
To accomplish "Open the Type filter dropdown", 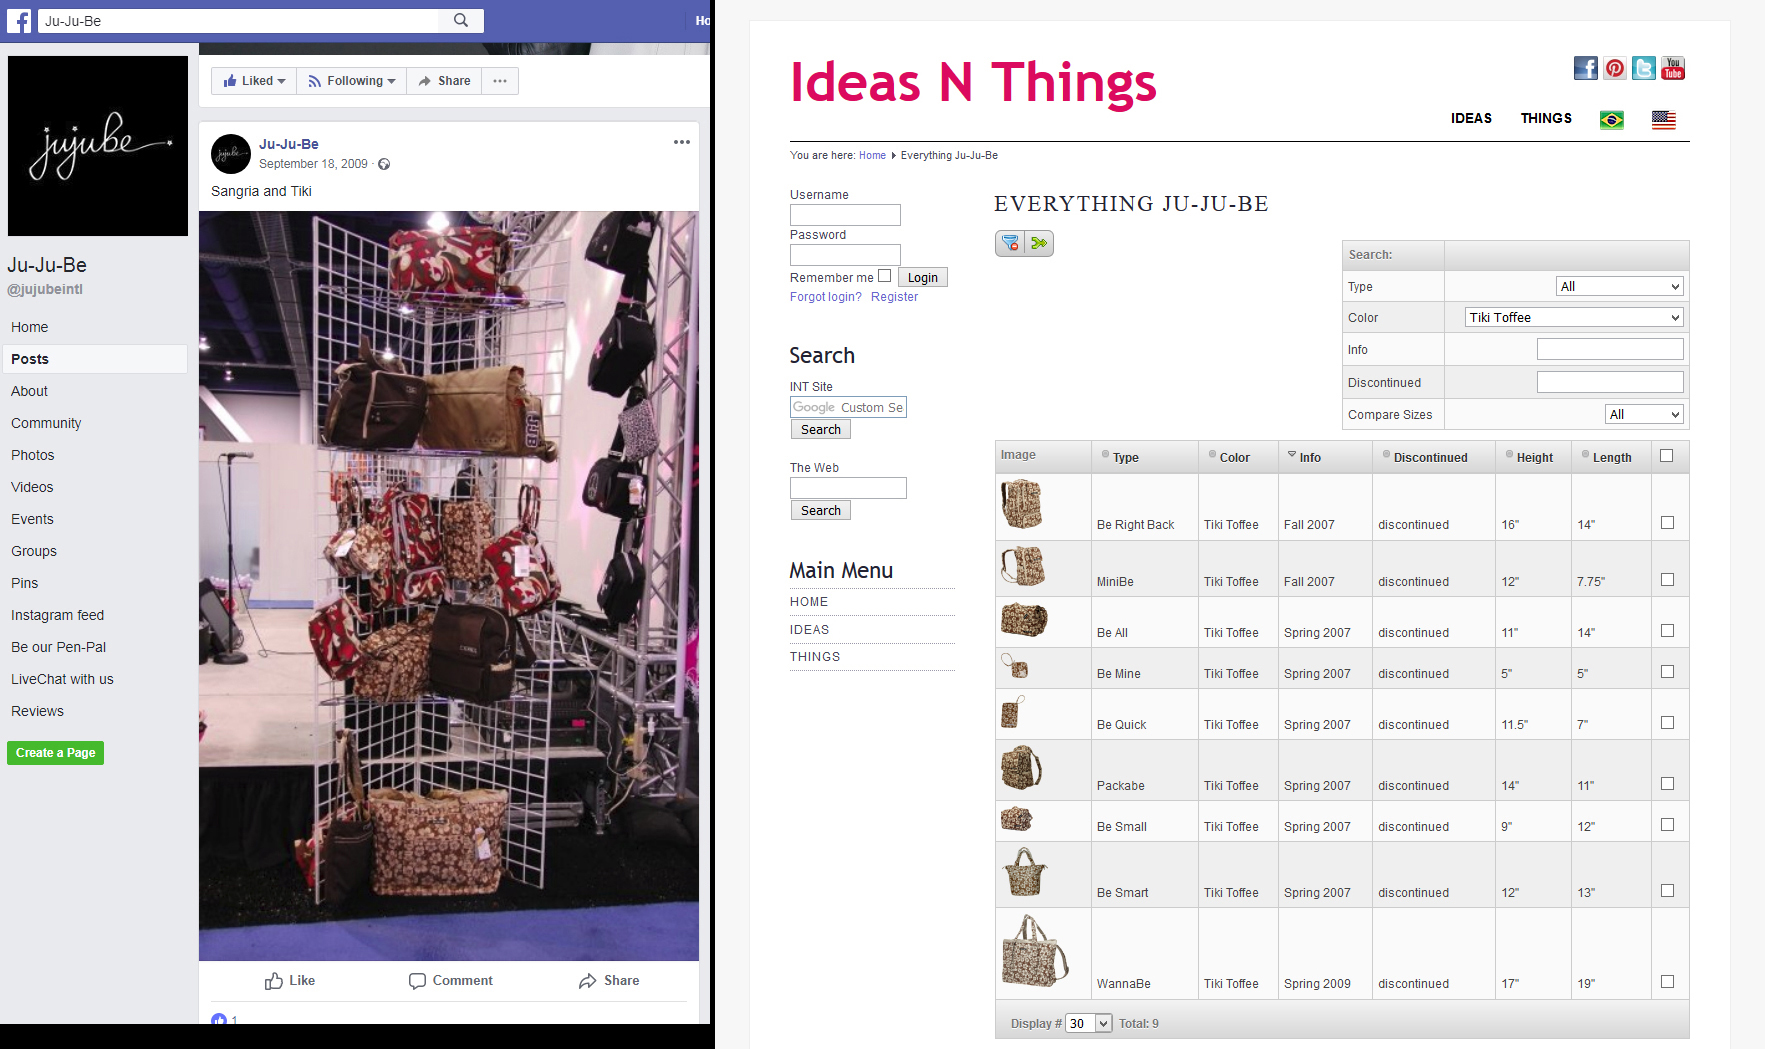I will click(x=1620, y=286).
